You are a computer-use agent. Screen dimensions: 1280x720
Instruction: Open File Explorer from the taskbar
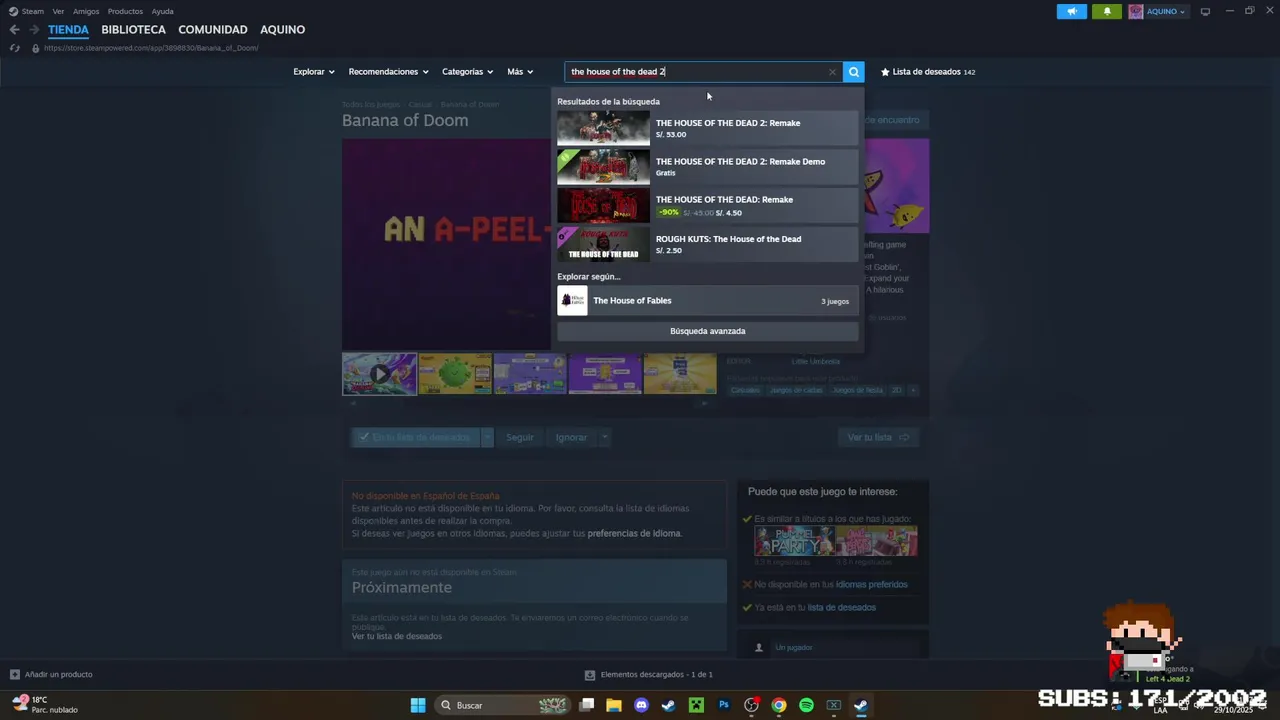(x=614, y=705)
